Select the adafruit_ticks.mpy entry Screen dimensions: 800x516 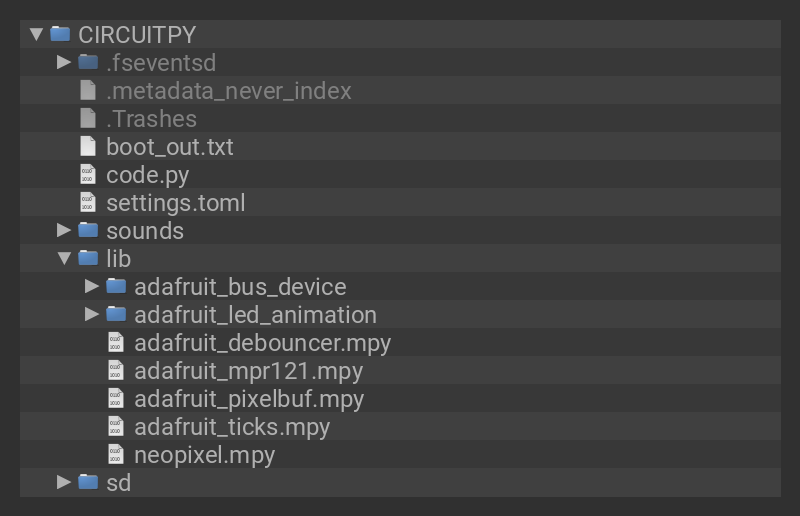232,427
